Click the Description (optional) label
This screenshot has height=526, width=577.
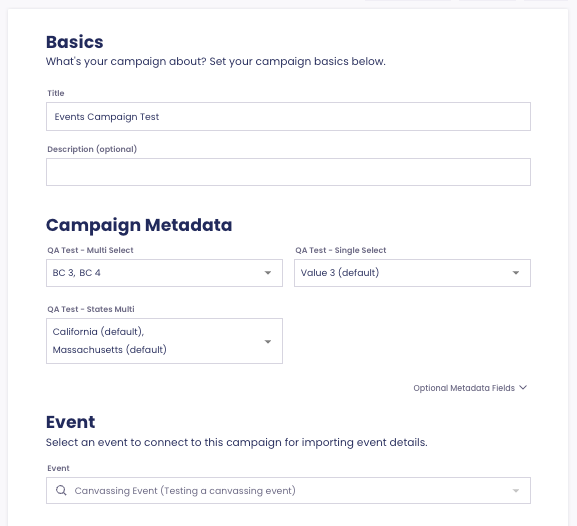click(92, 149)
